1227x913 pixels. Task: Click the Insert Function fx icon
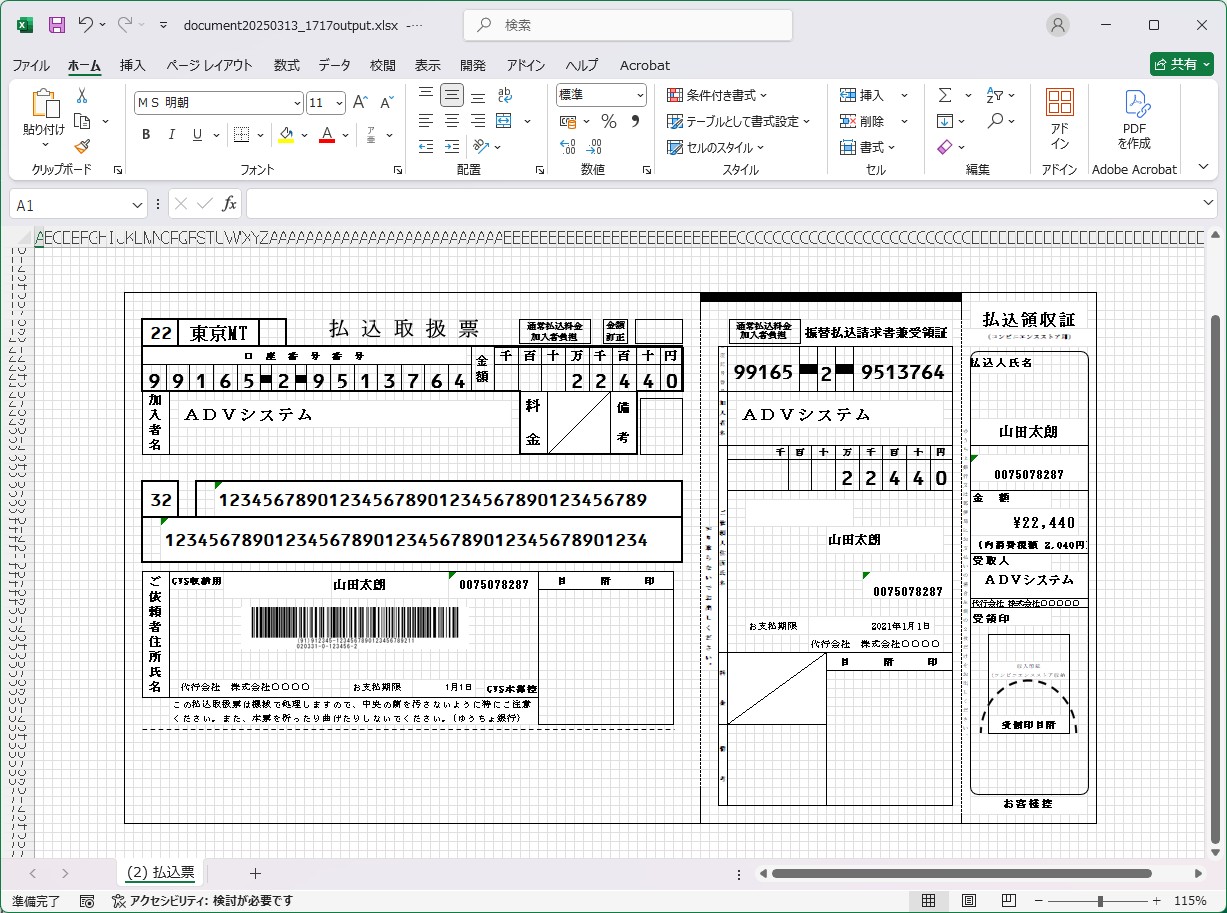click(229, 204)
